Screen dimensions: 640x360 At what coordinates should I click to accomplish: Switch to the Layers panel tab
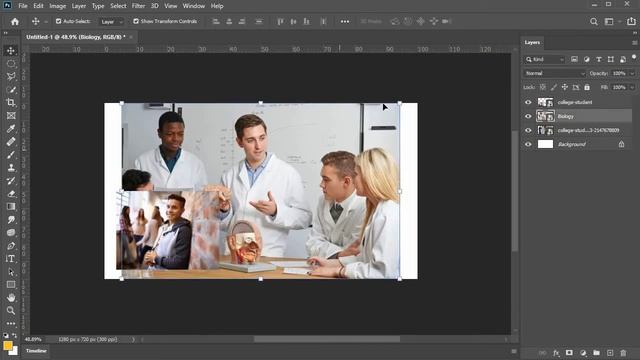coord(532,42)
